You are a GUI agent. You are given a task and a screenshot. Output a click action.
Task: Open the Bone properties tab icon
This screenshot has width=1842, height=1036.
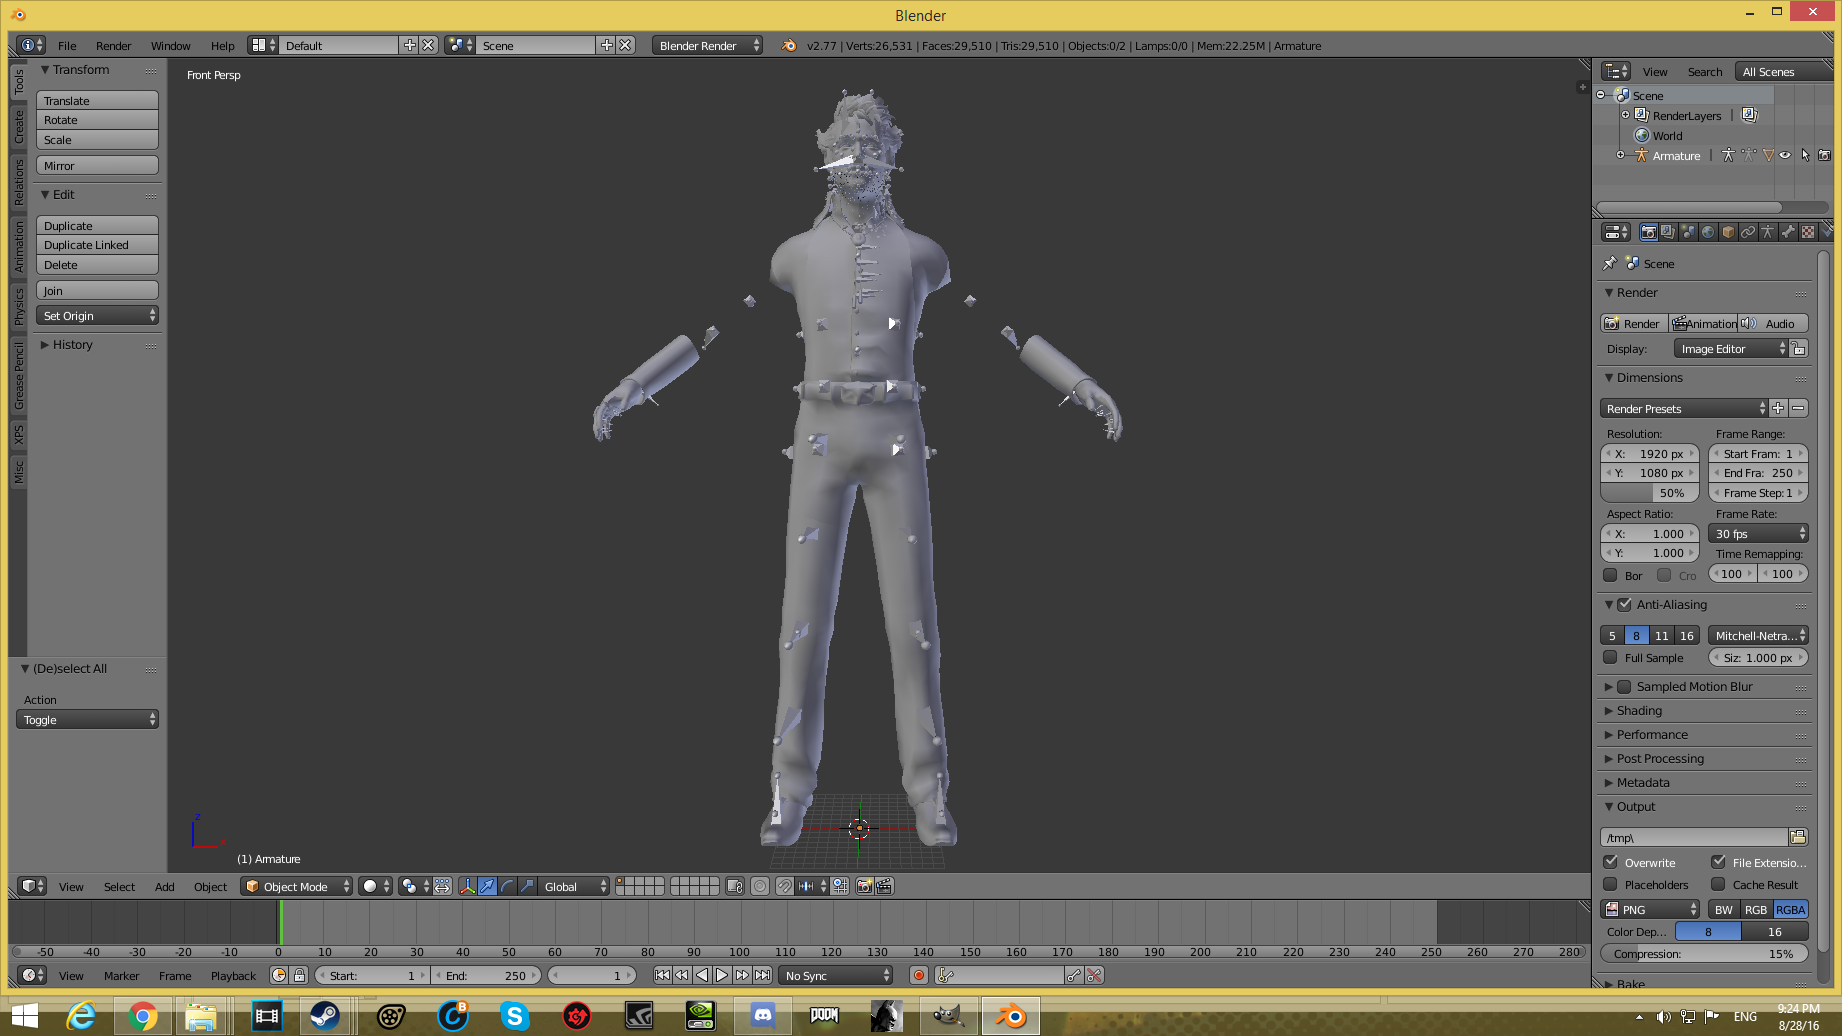coord(1788,232)
